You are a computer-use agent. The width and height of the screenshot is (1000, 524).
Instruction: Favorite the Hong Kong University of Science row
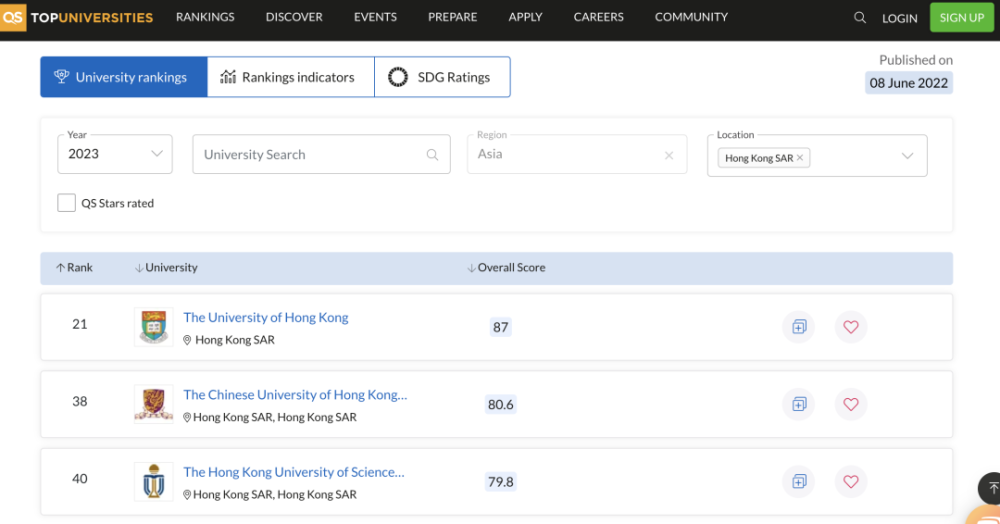click(x=851, y=481)
